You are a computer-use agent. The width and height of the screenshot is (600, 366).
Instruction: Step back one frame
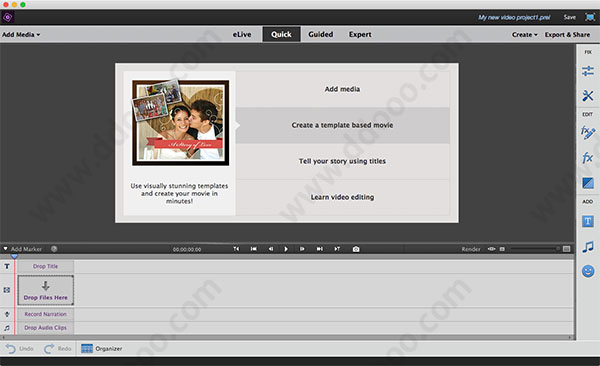pos(271,249)
